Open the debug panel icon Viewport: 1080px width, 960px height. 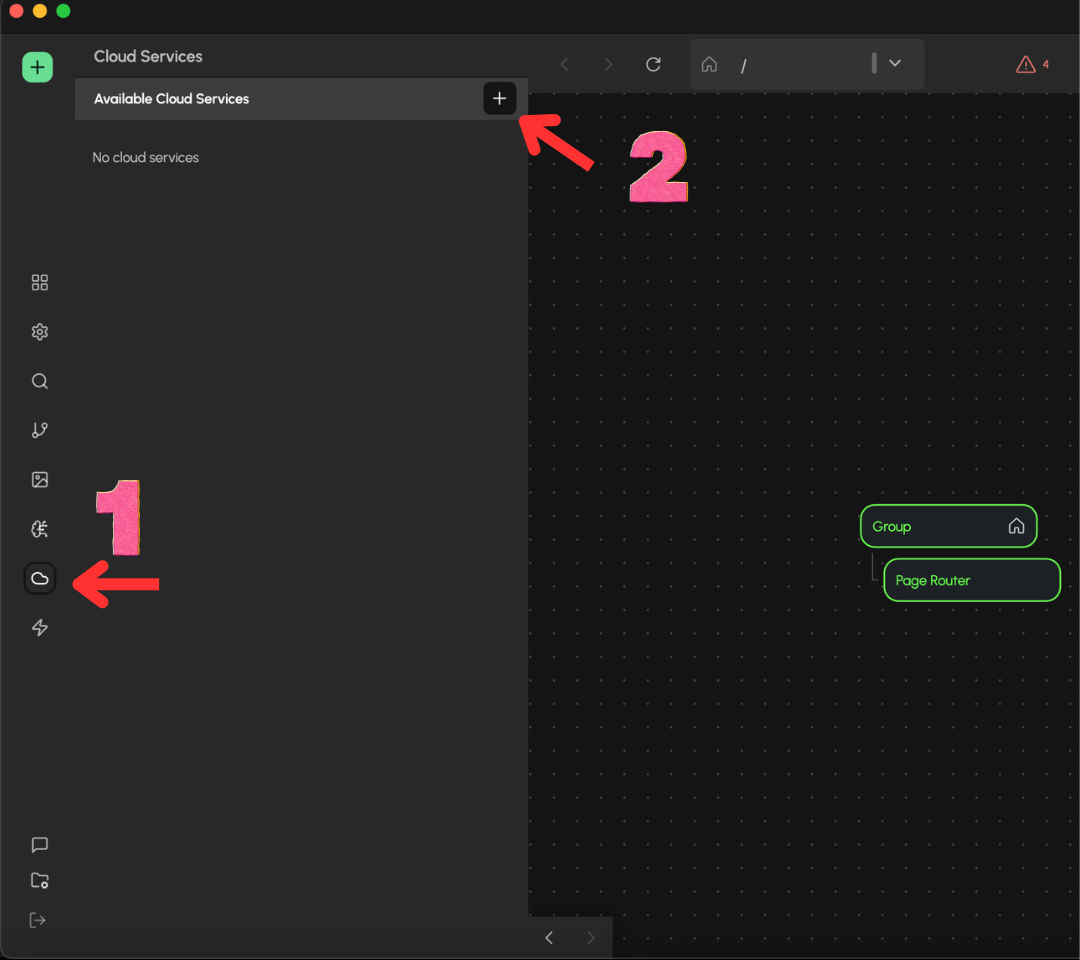(x=40, y=528)
